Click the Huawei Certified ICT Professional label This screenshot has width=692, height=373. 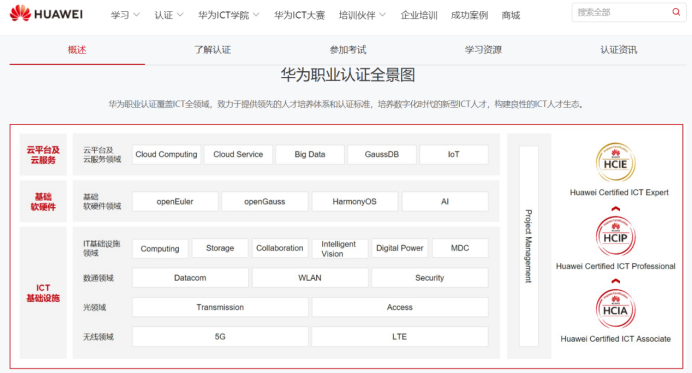pyautogui.click(x=616, y=266)
